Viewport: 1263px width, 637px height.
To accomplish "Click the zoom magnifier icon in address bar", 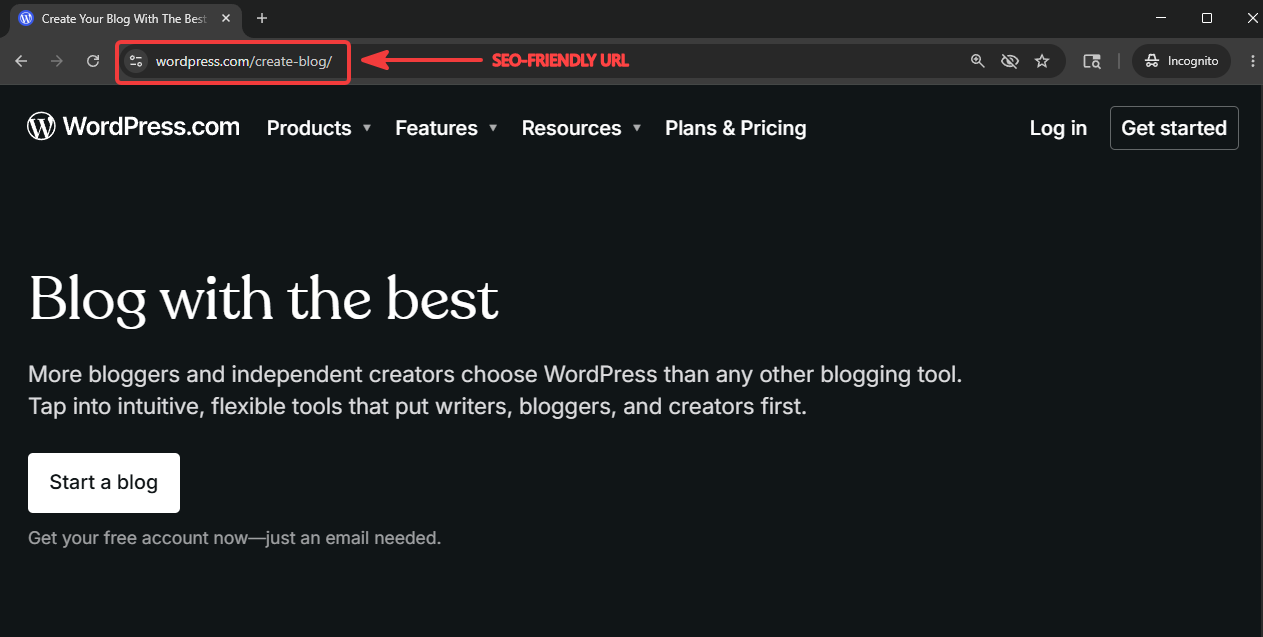I will [x=978, y=61].
